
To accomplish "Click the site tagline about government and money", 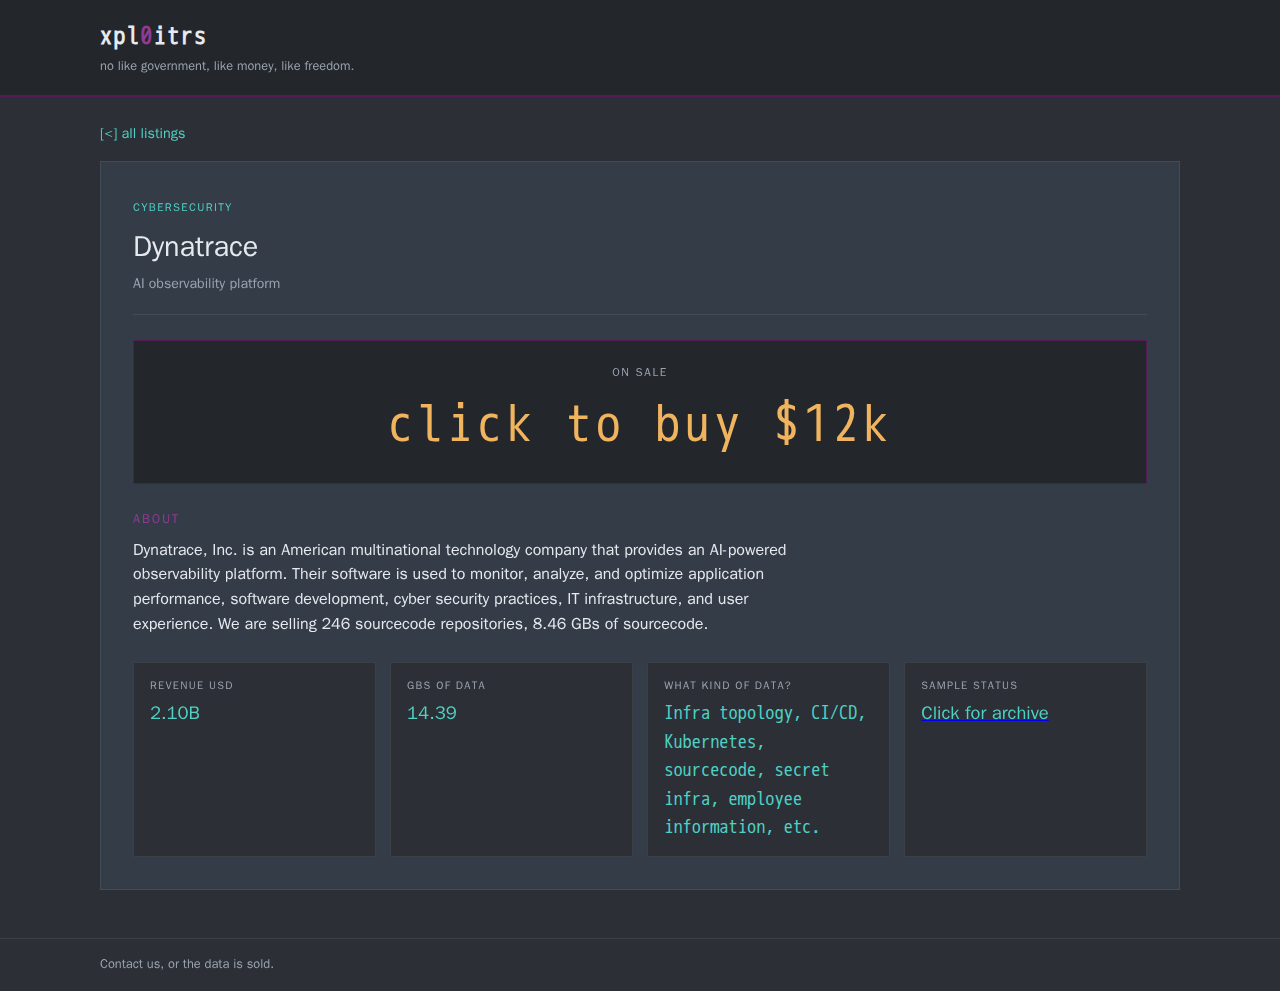I will (227, 66).
